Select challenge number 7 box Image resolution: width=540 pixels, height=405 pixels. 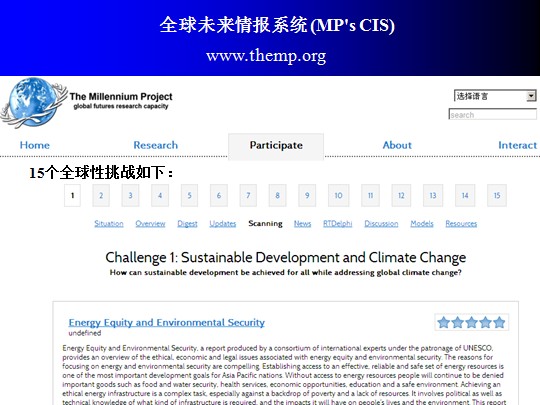point(248,195)
